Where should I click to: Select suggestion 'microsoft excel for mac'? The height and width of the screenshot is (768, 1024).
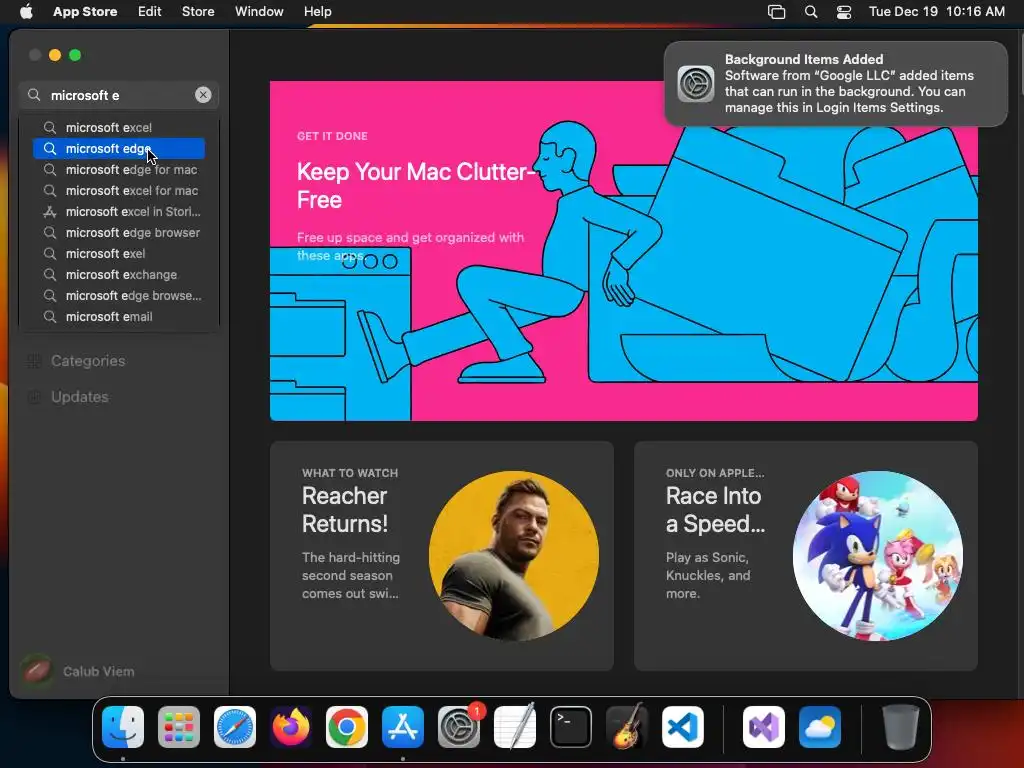119,191
